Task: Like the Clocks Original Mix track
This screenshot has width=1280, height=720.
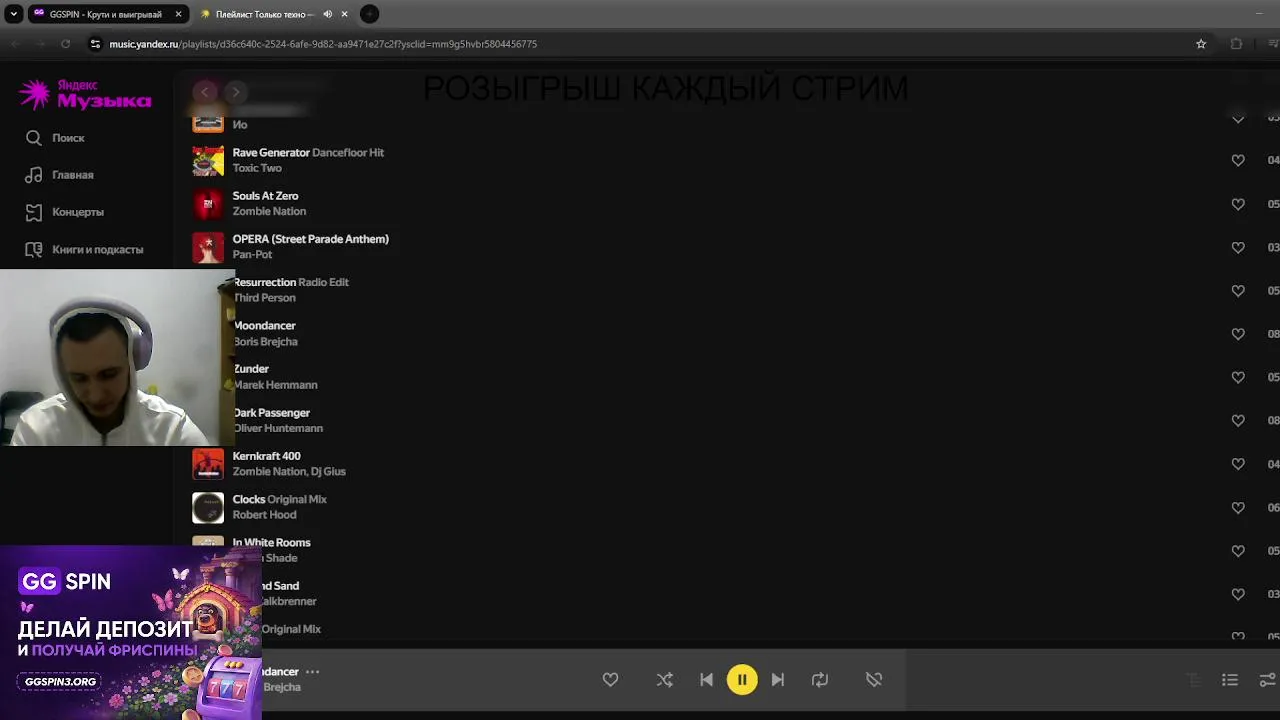Action: point(1238,507)
